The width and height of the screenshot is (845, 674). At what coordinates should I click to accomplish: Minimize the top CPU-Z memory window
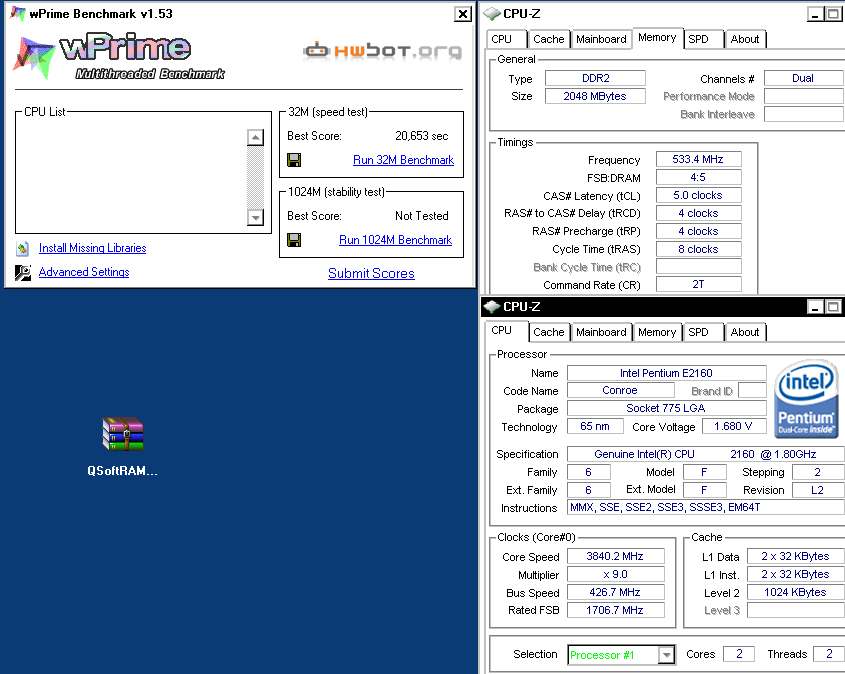point(815,14)
